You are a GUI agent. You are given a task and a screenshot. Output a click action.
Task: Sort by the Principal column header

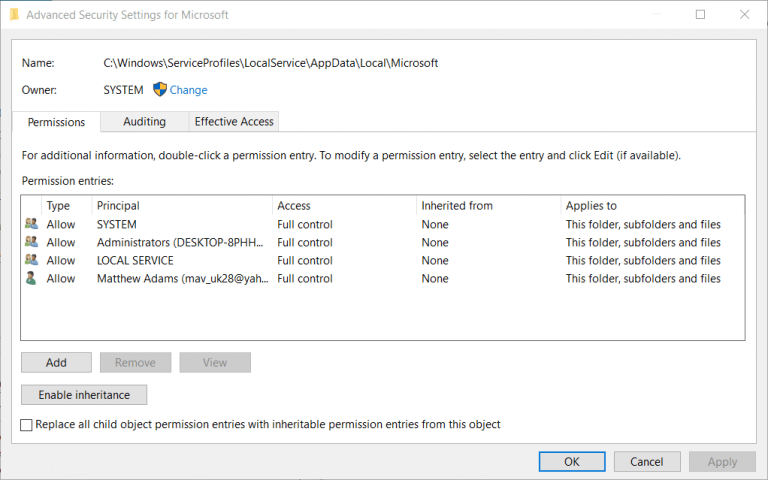182,206
